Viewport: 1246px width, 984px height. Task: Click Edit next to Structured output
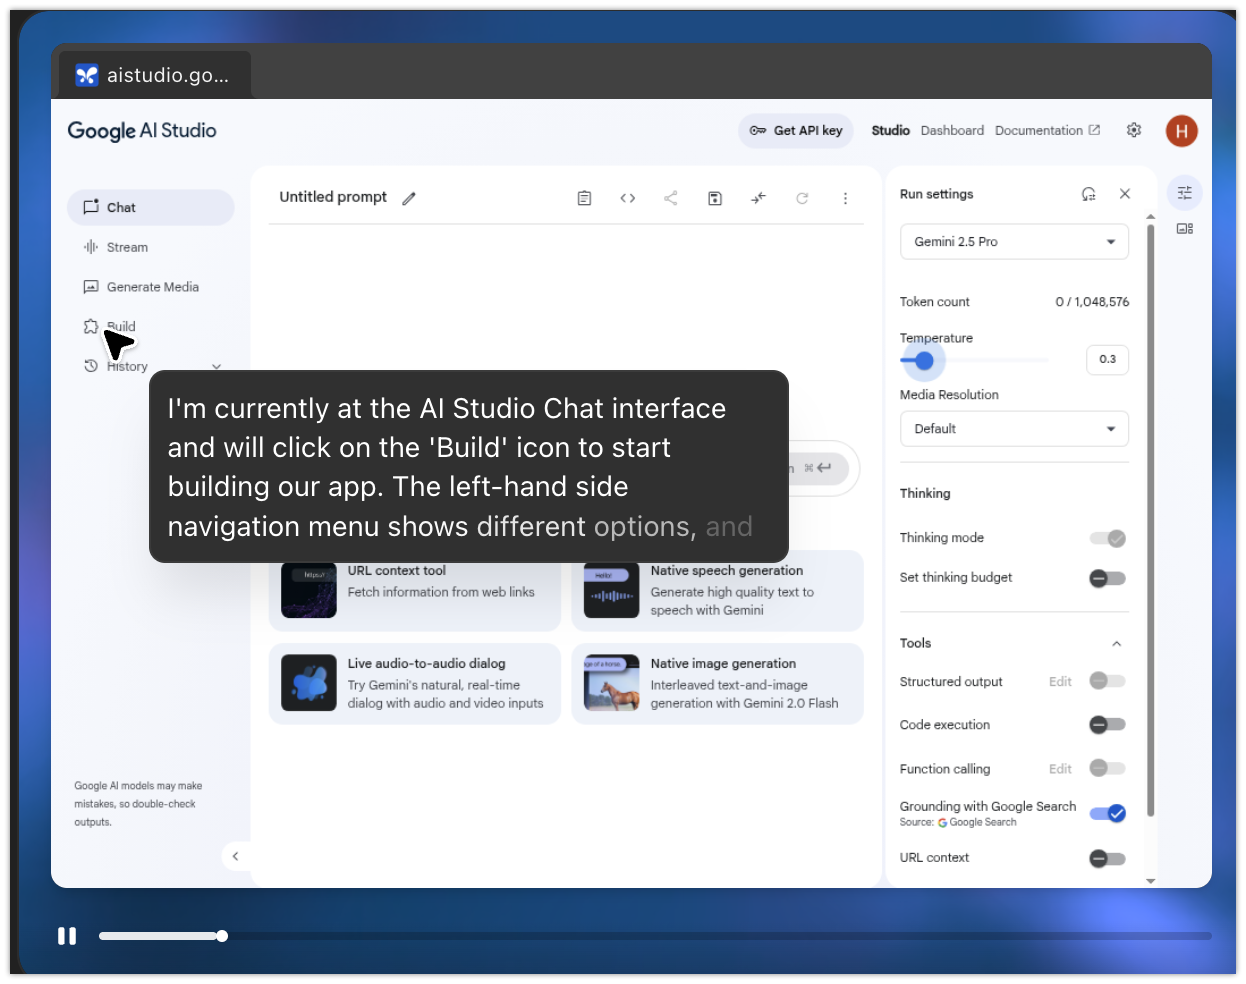[x=1060, y=682]
